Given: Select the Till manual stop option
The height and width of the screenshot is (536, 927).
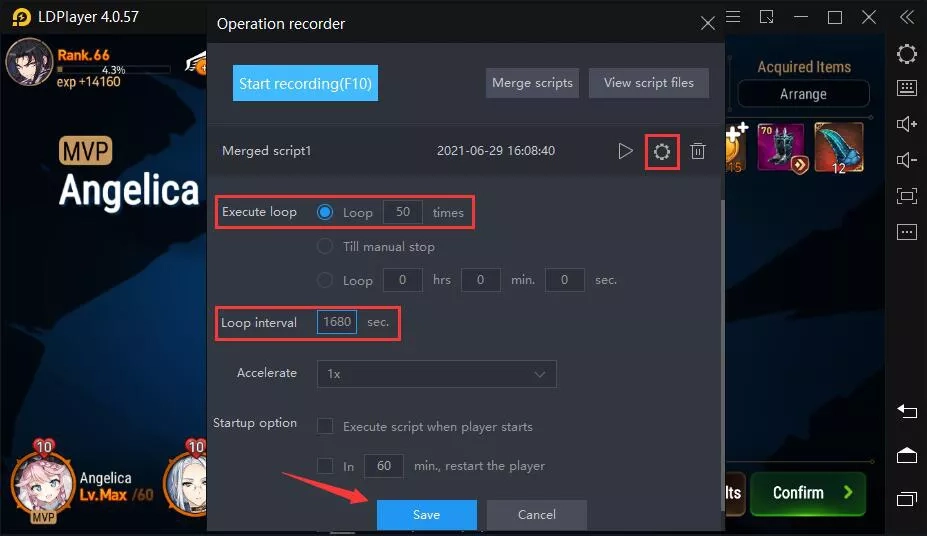Looking at the screenshot, I should point(325,246).
